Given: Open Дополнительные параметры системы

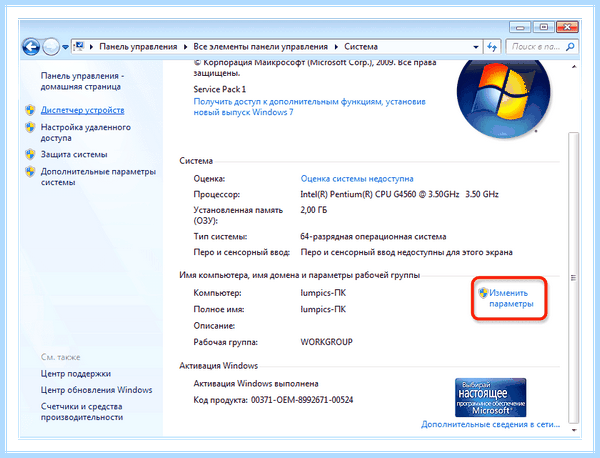Looking at the screenshot, I should 98,177.
